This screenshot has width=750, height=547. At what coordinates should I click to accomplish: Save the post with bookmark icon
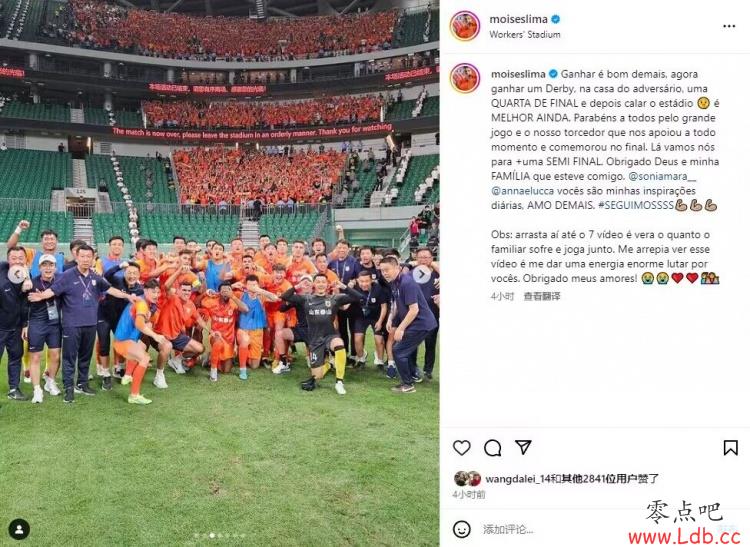(730, 448)
